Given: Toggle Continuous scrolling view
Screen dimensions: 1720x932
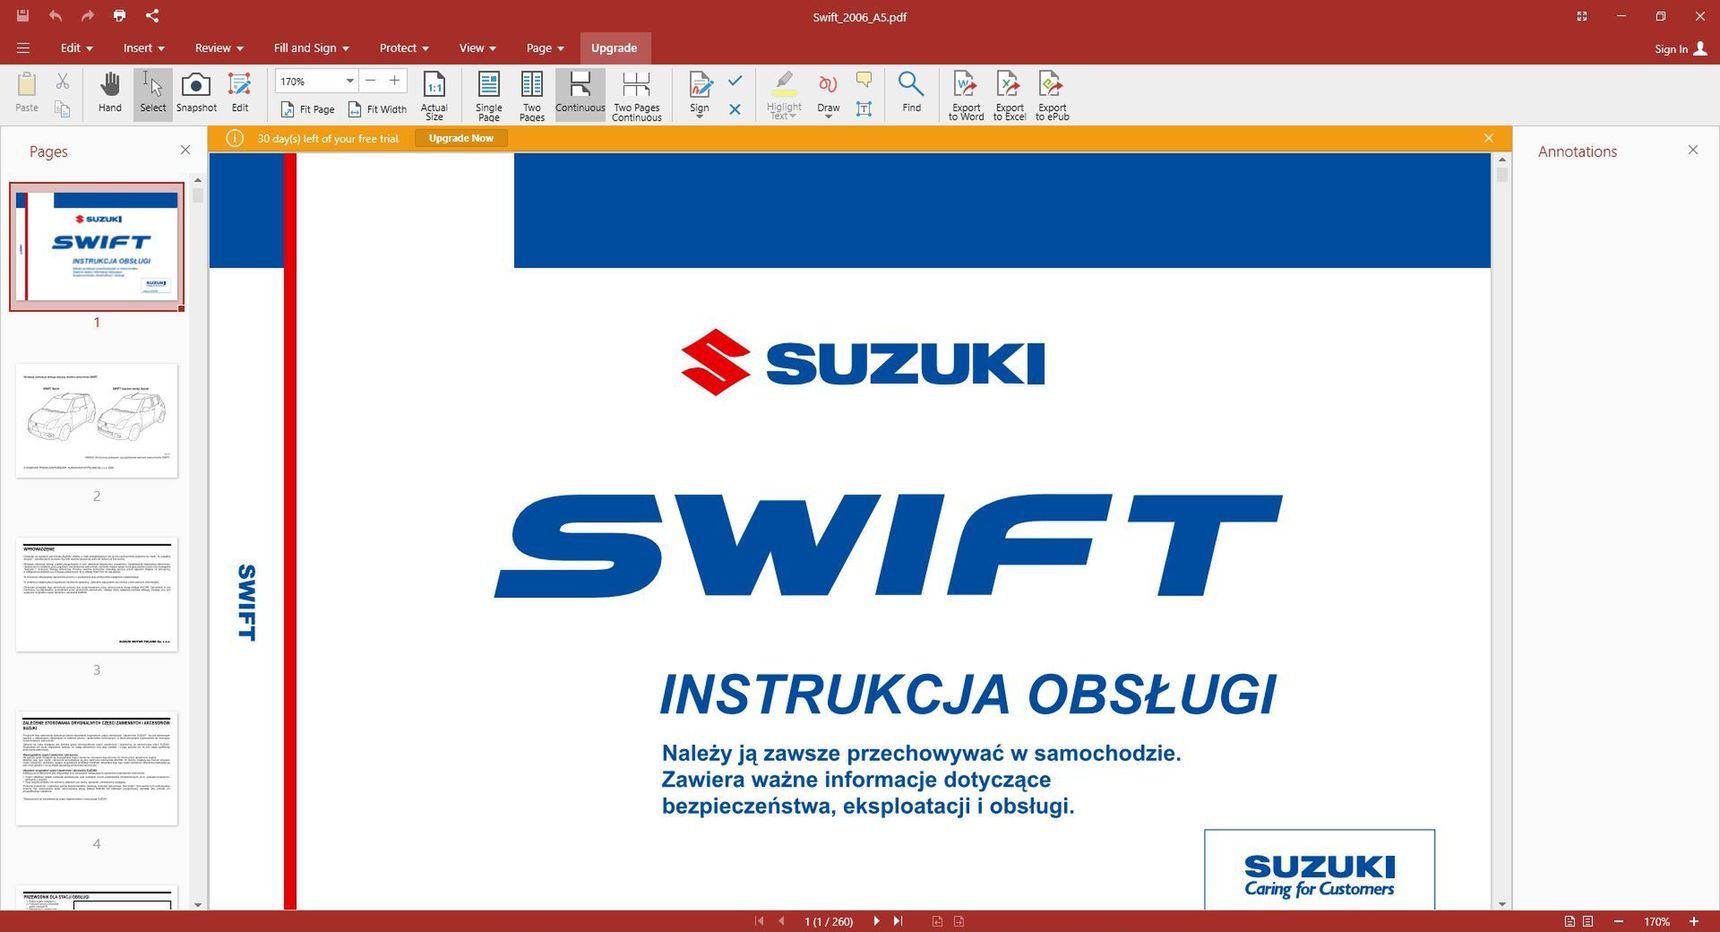Looking at the screenshot, I should click(x=580, y=93).
